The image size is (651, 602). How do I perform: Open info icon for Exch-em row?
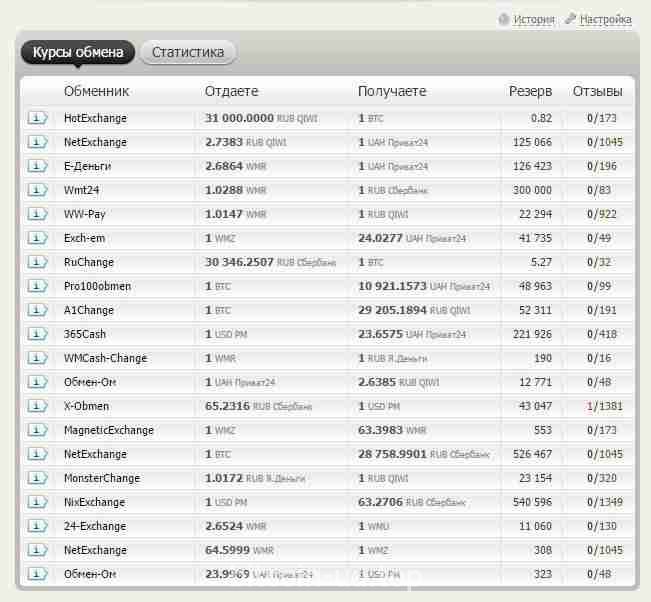(x=37, y=238)
